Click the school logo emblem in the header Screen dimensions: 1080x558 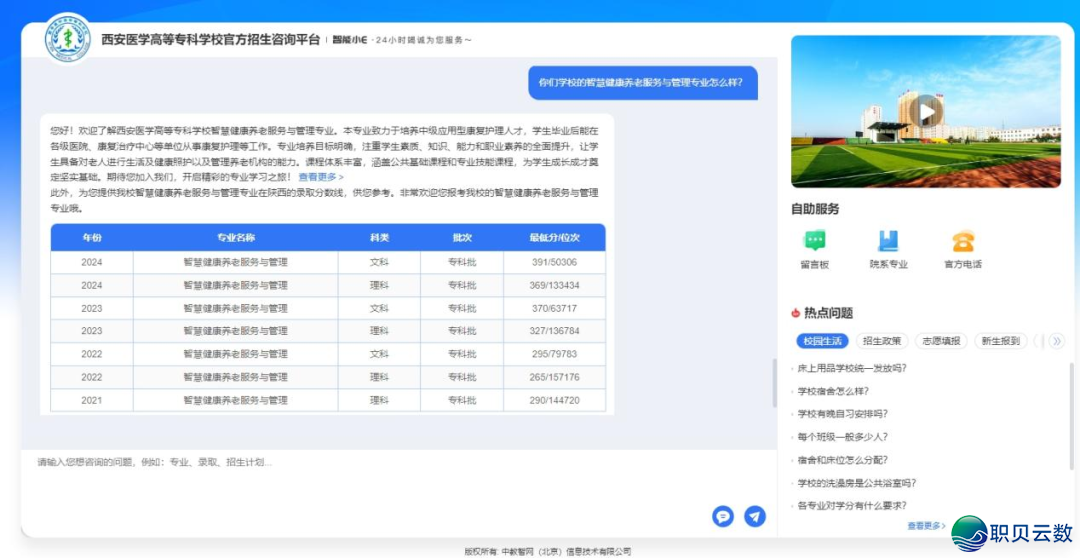point(67,39)
